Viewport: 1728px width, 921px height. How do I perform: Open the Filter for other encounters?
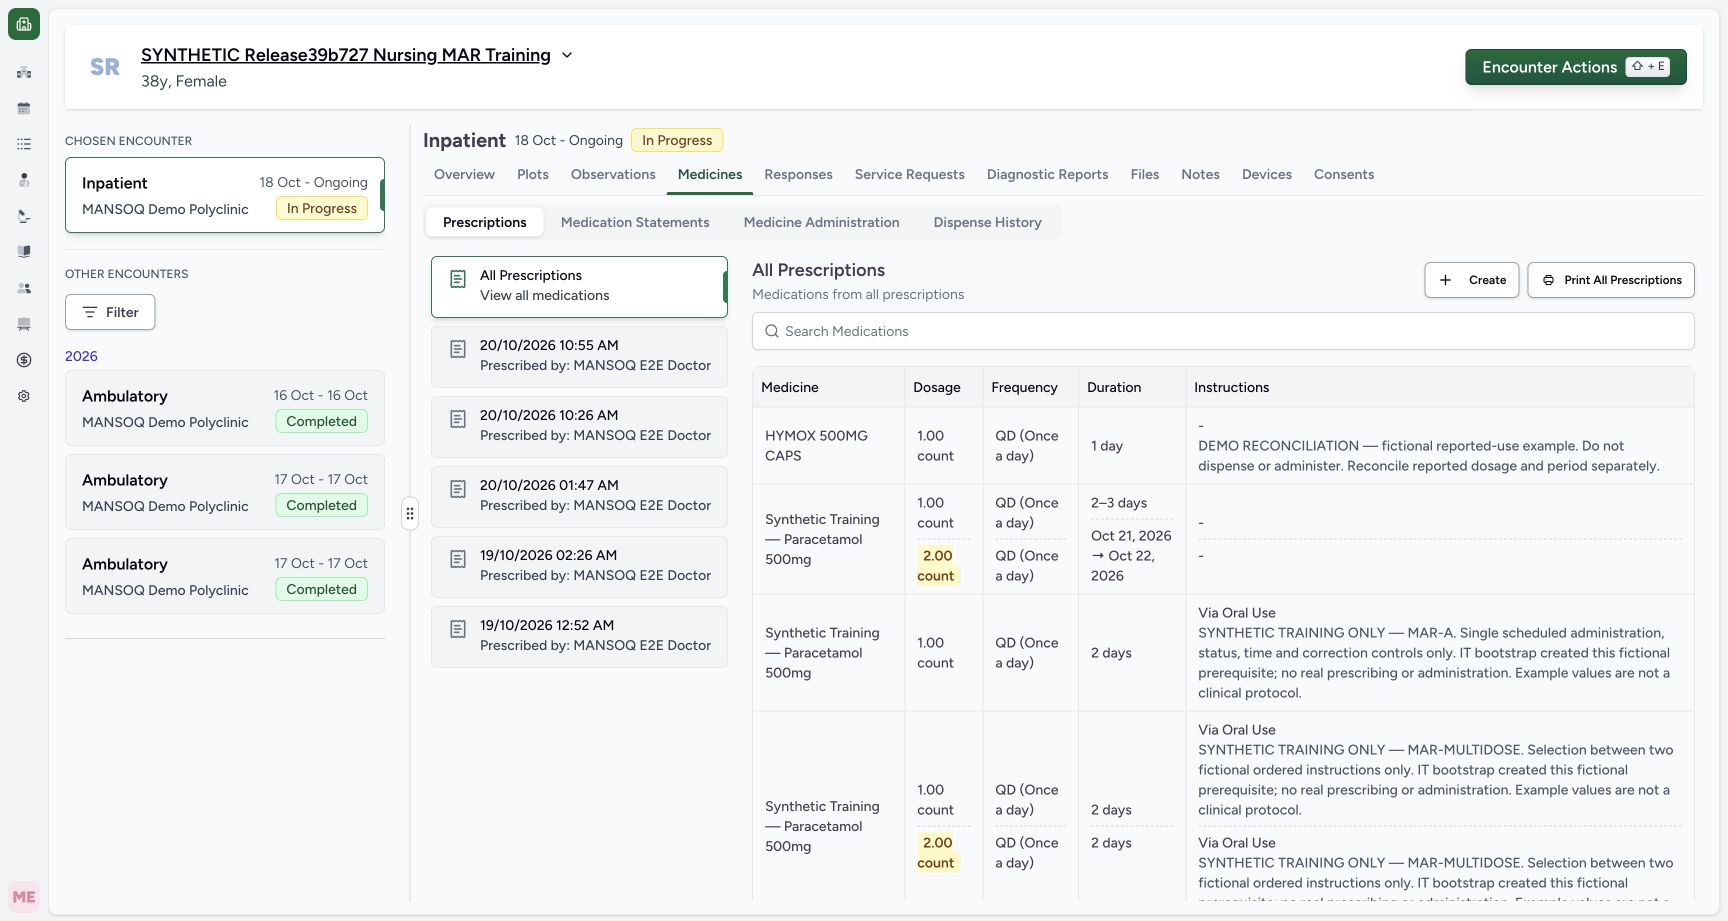pyautogui.click(x=110, y=312)
